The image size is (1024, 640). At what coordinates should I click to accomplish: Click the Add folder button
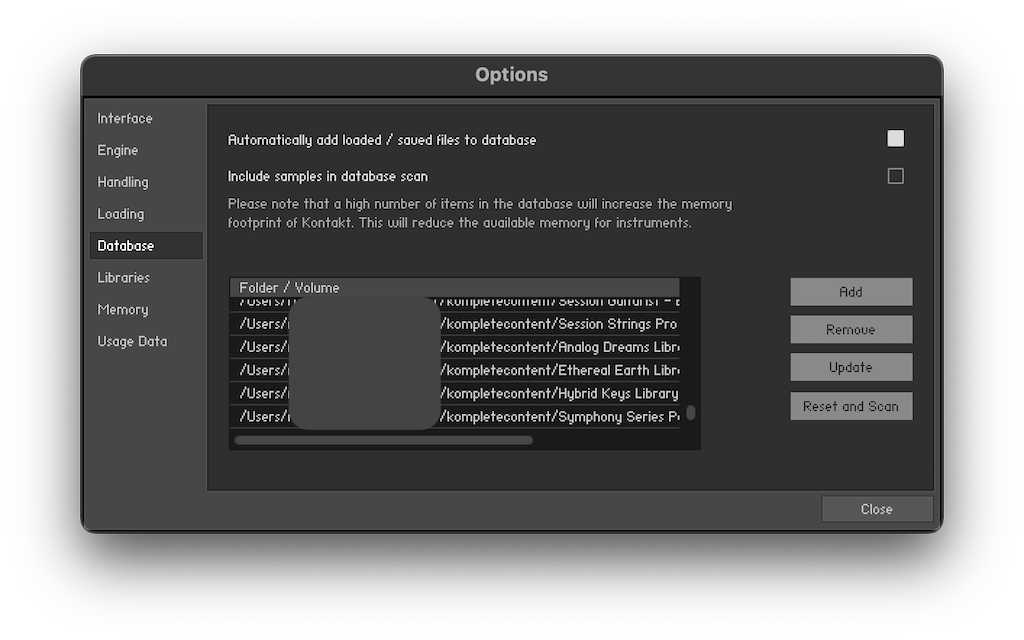(x=851, y=292)
